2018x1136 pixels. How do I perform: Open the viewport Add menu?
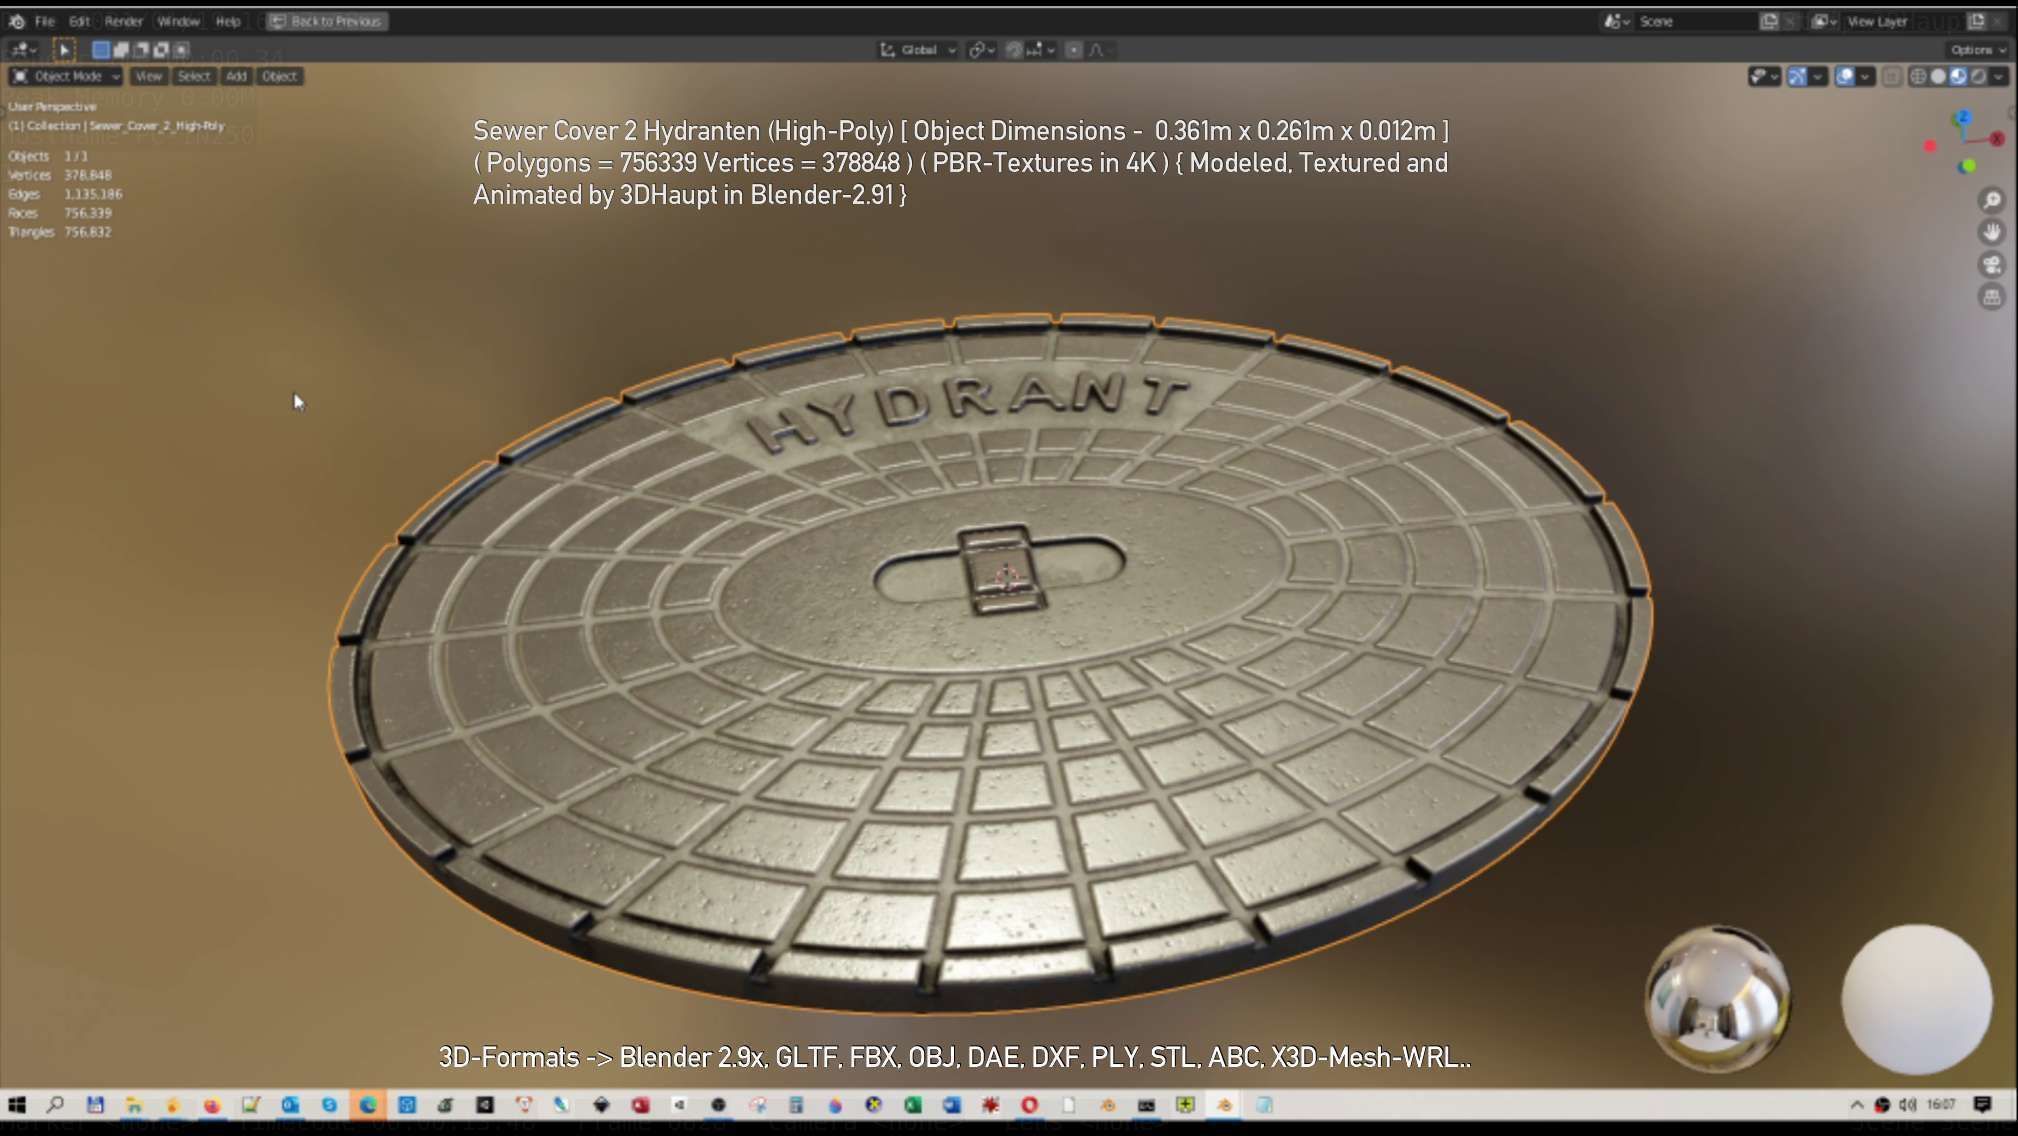[x=236, y=76]
